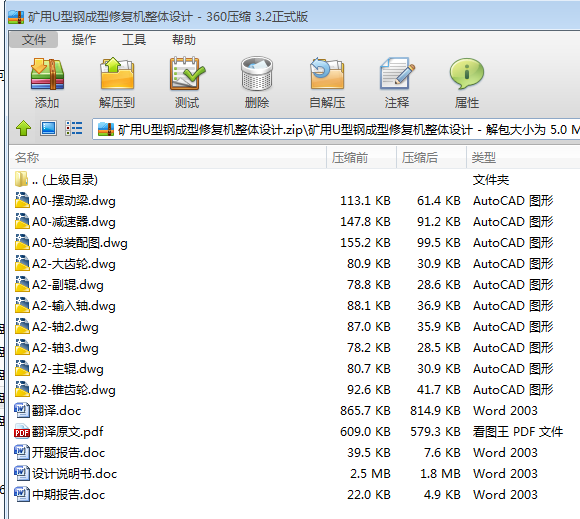Sort by the 压缩前 column header

point(361,158)
